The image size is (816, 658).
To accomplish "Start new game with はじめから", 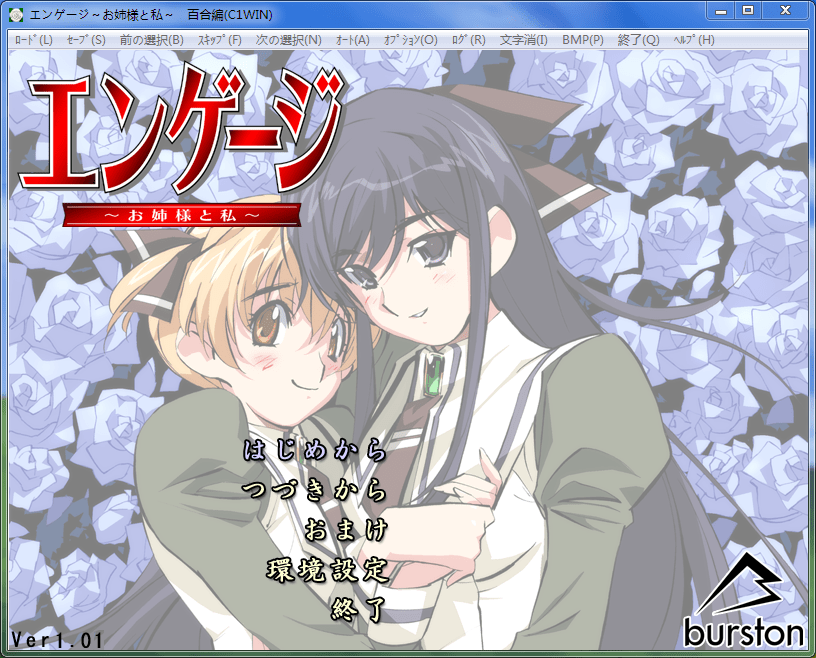I will (x=314, y=451).
